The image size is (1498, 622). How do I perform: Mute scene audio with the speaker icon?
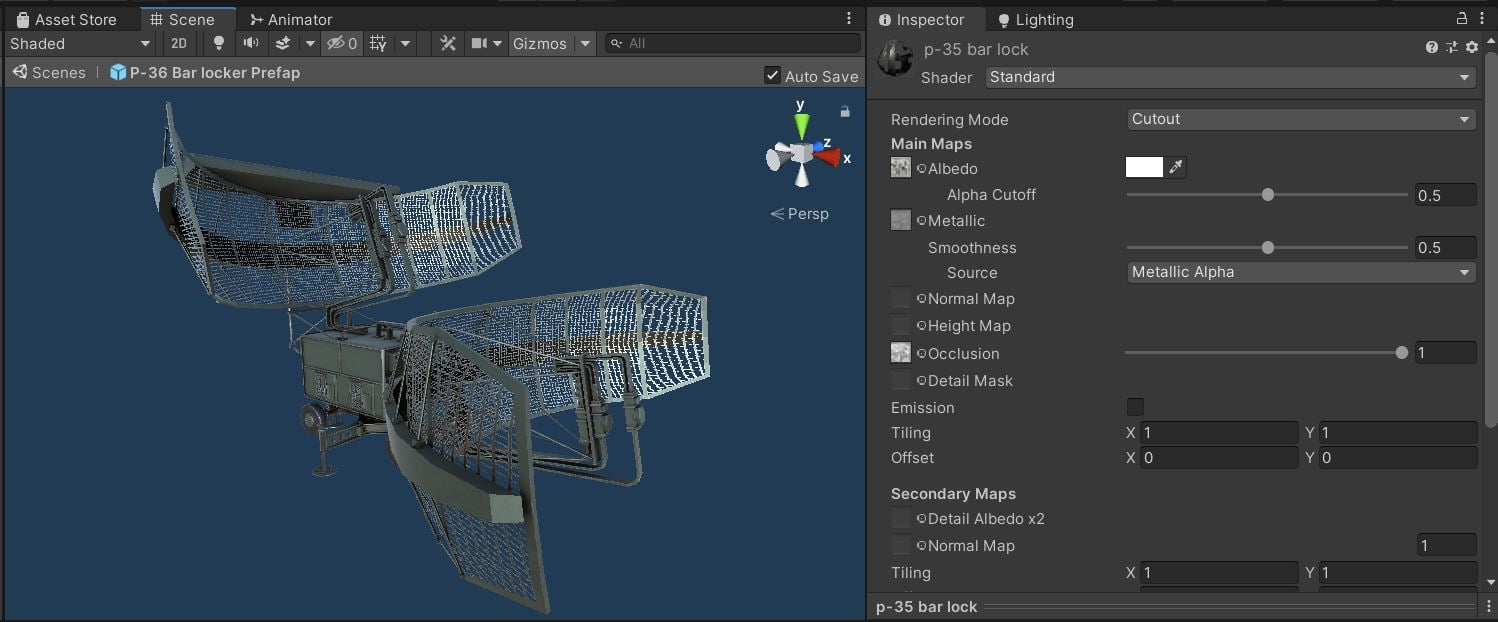click(x=250, y=43)
